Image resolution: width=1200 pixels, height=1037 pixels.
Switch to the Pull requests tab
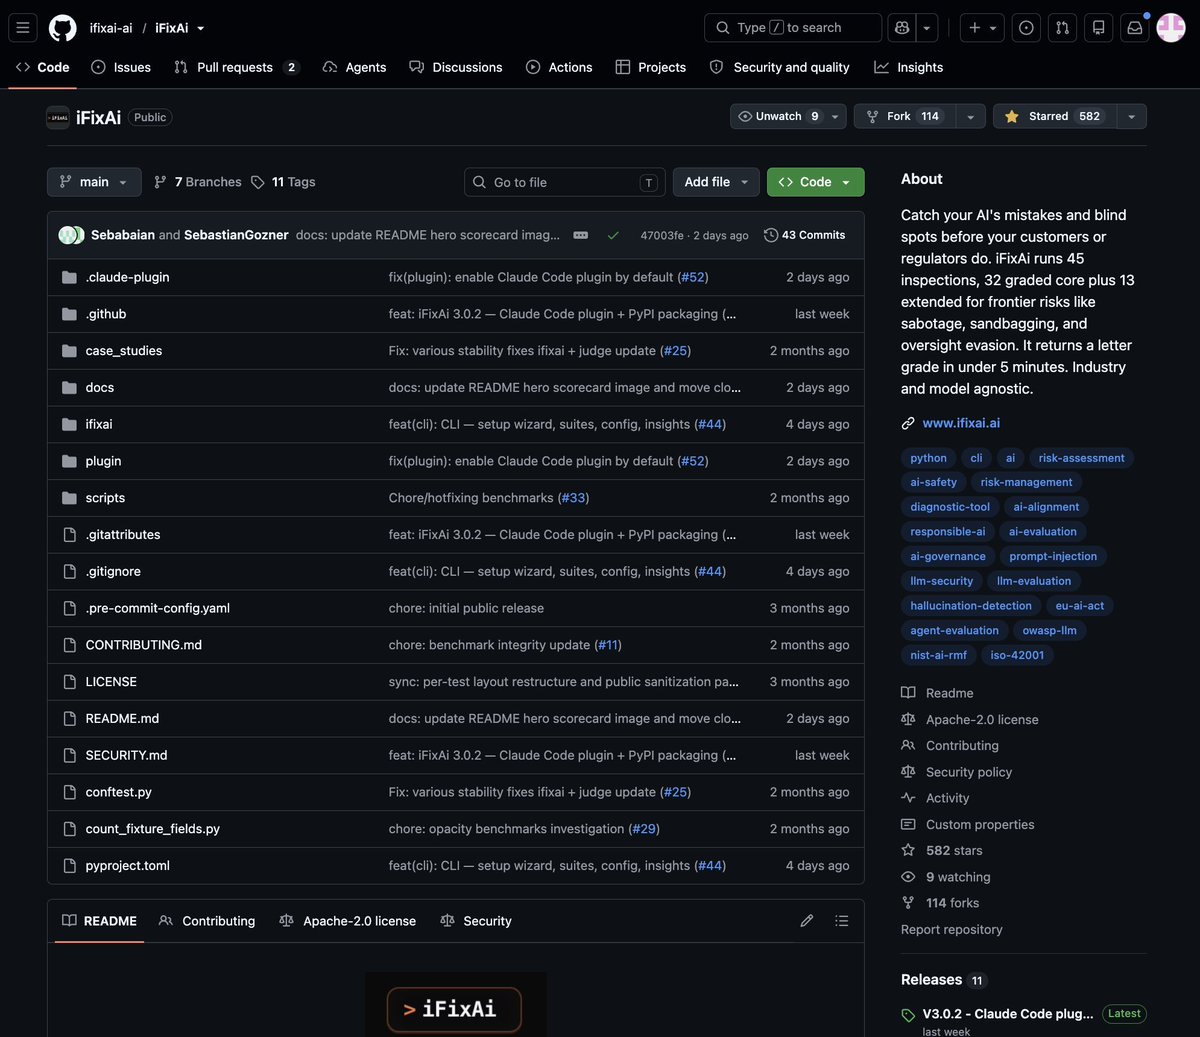(x=236, y=67)
